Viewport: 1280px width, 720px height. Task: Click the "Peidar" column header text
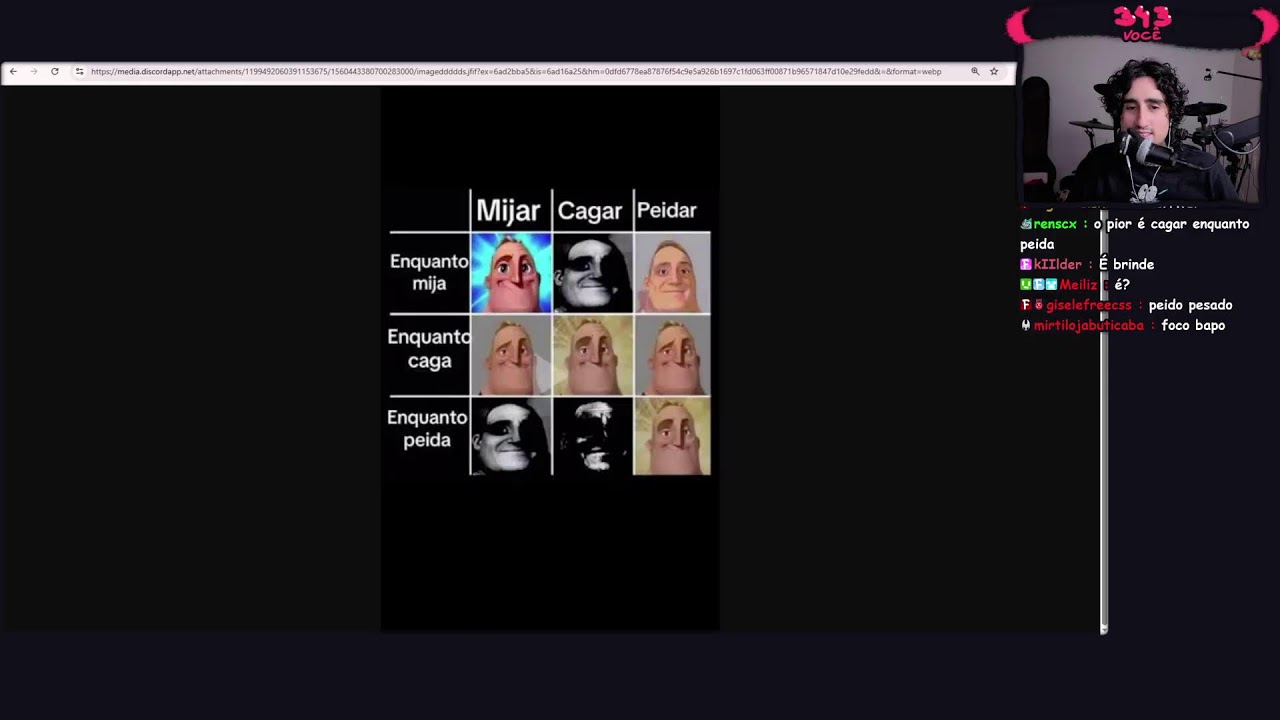(x=667, y=210)
